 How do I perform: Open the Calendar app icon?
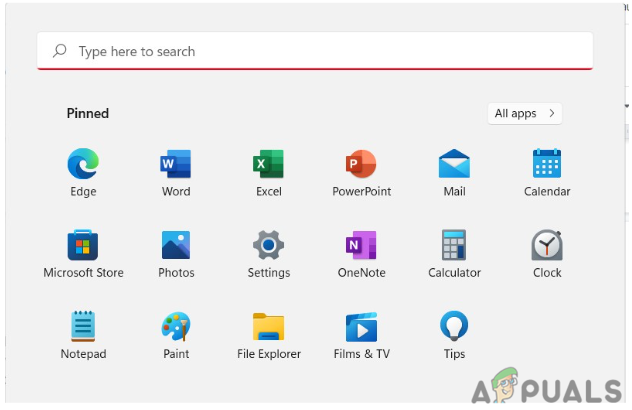(x=547, y=163)
